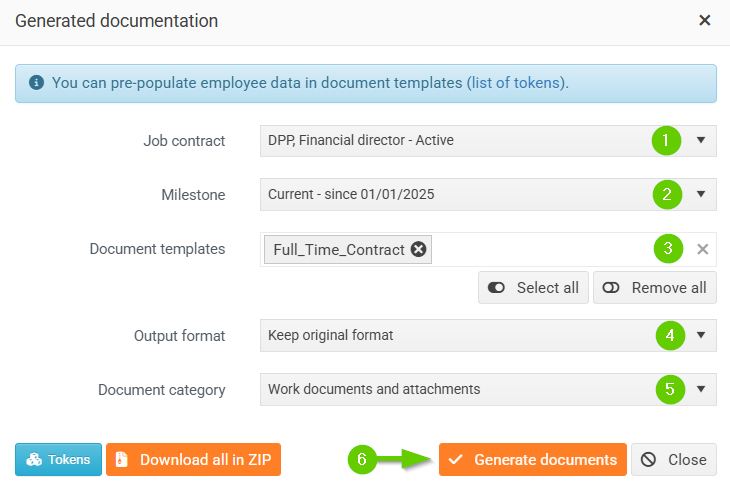730x490 pixels.
Task: Click green step marker number 6
Action: (x=362, y=459)
